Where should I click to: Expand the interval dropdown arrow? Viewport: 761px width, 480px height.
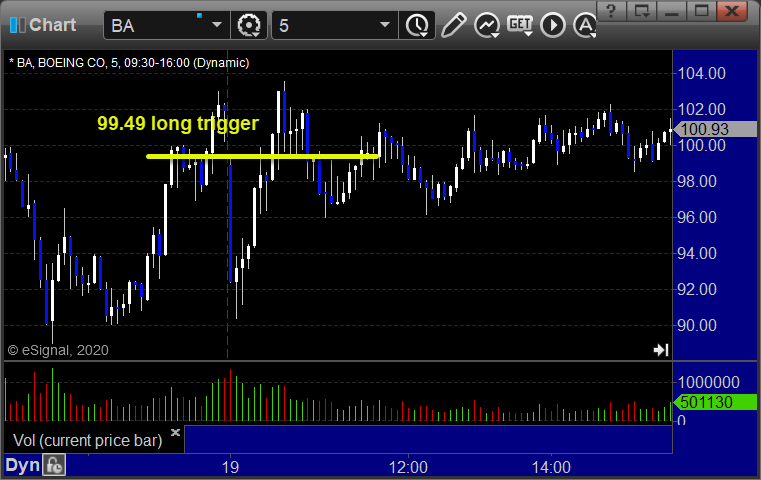[385, 25]
